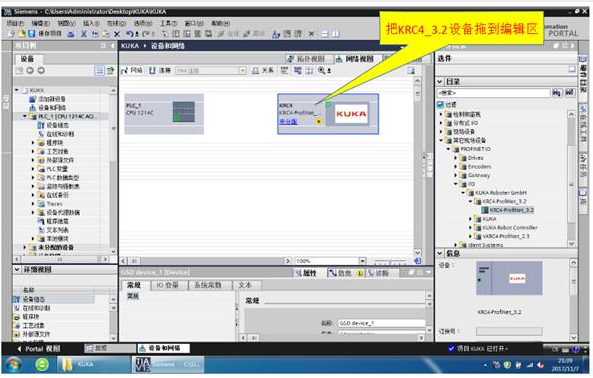593x378 pixels.
Task: Open the IO 变量 properties tab
Action: point(167,285)
